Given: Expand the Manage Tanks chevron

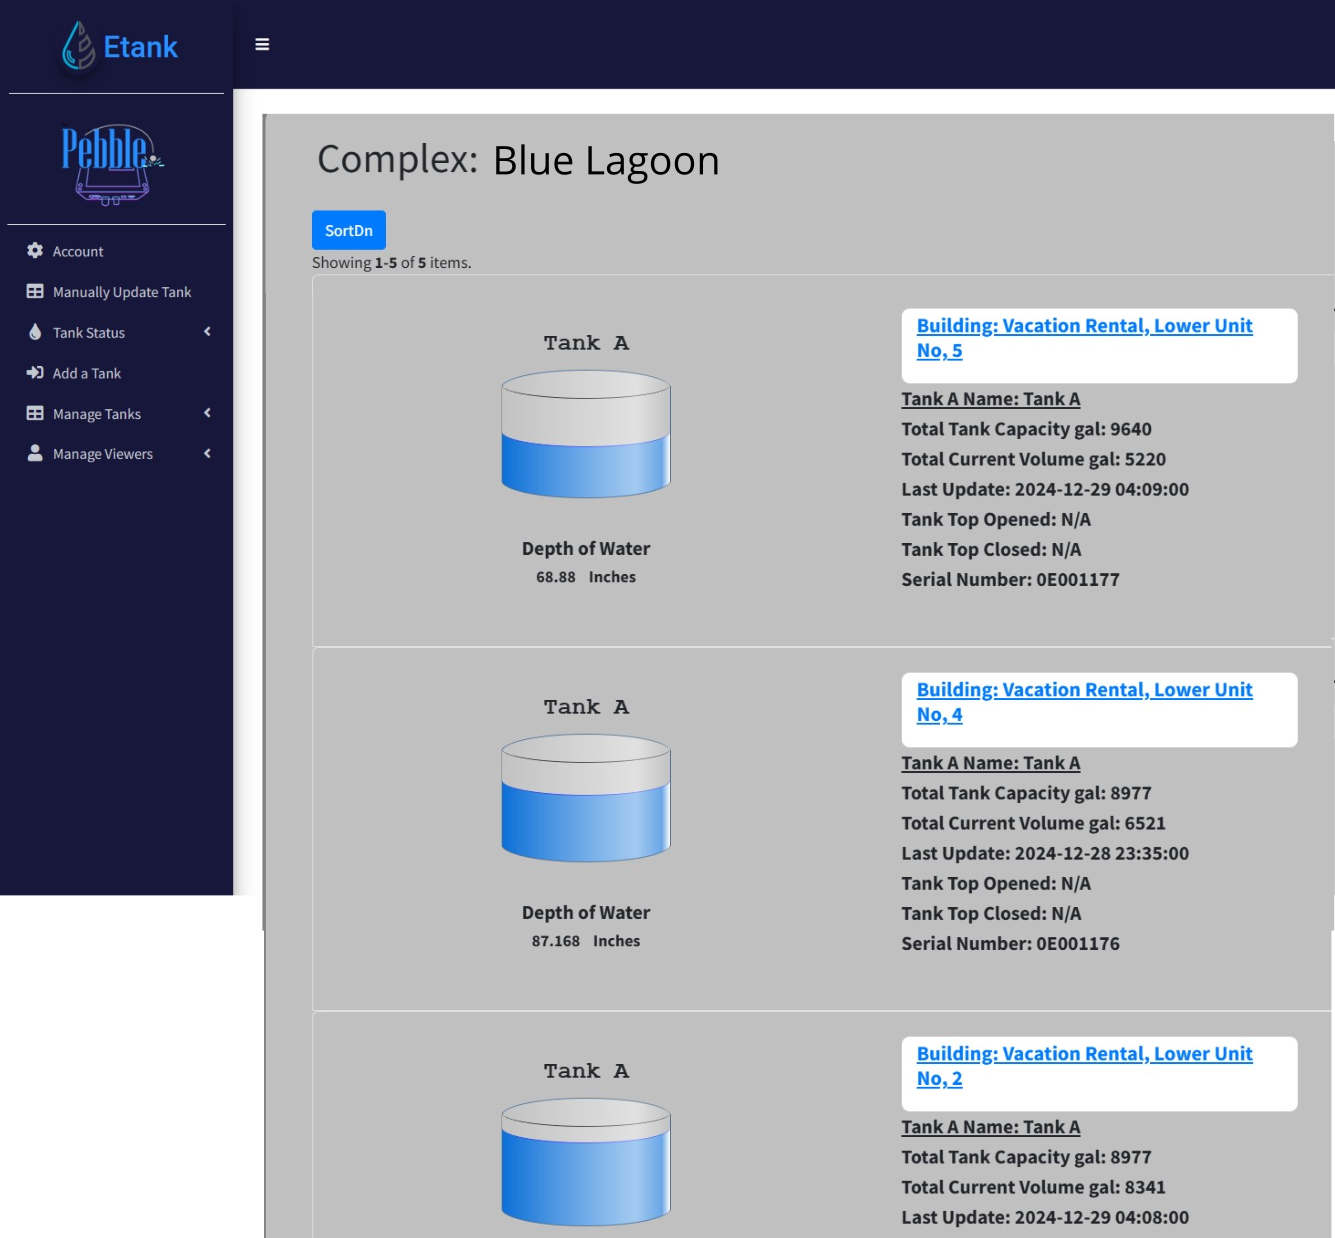Looking at the screenshot, I should point(207,413).
